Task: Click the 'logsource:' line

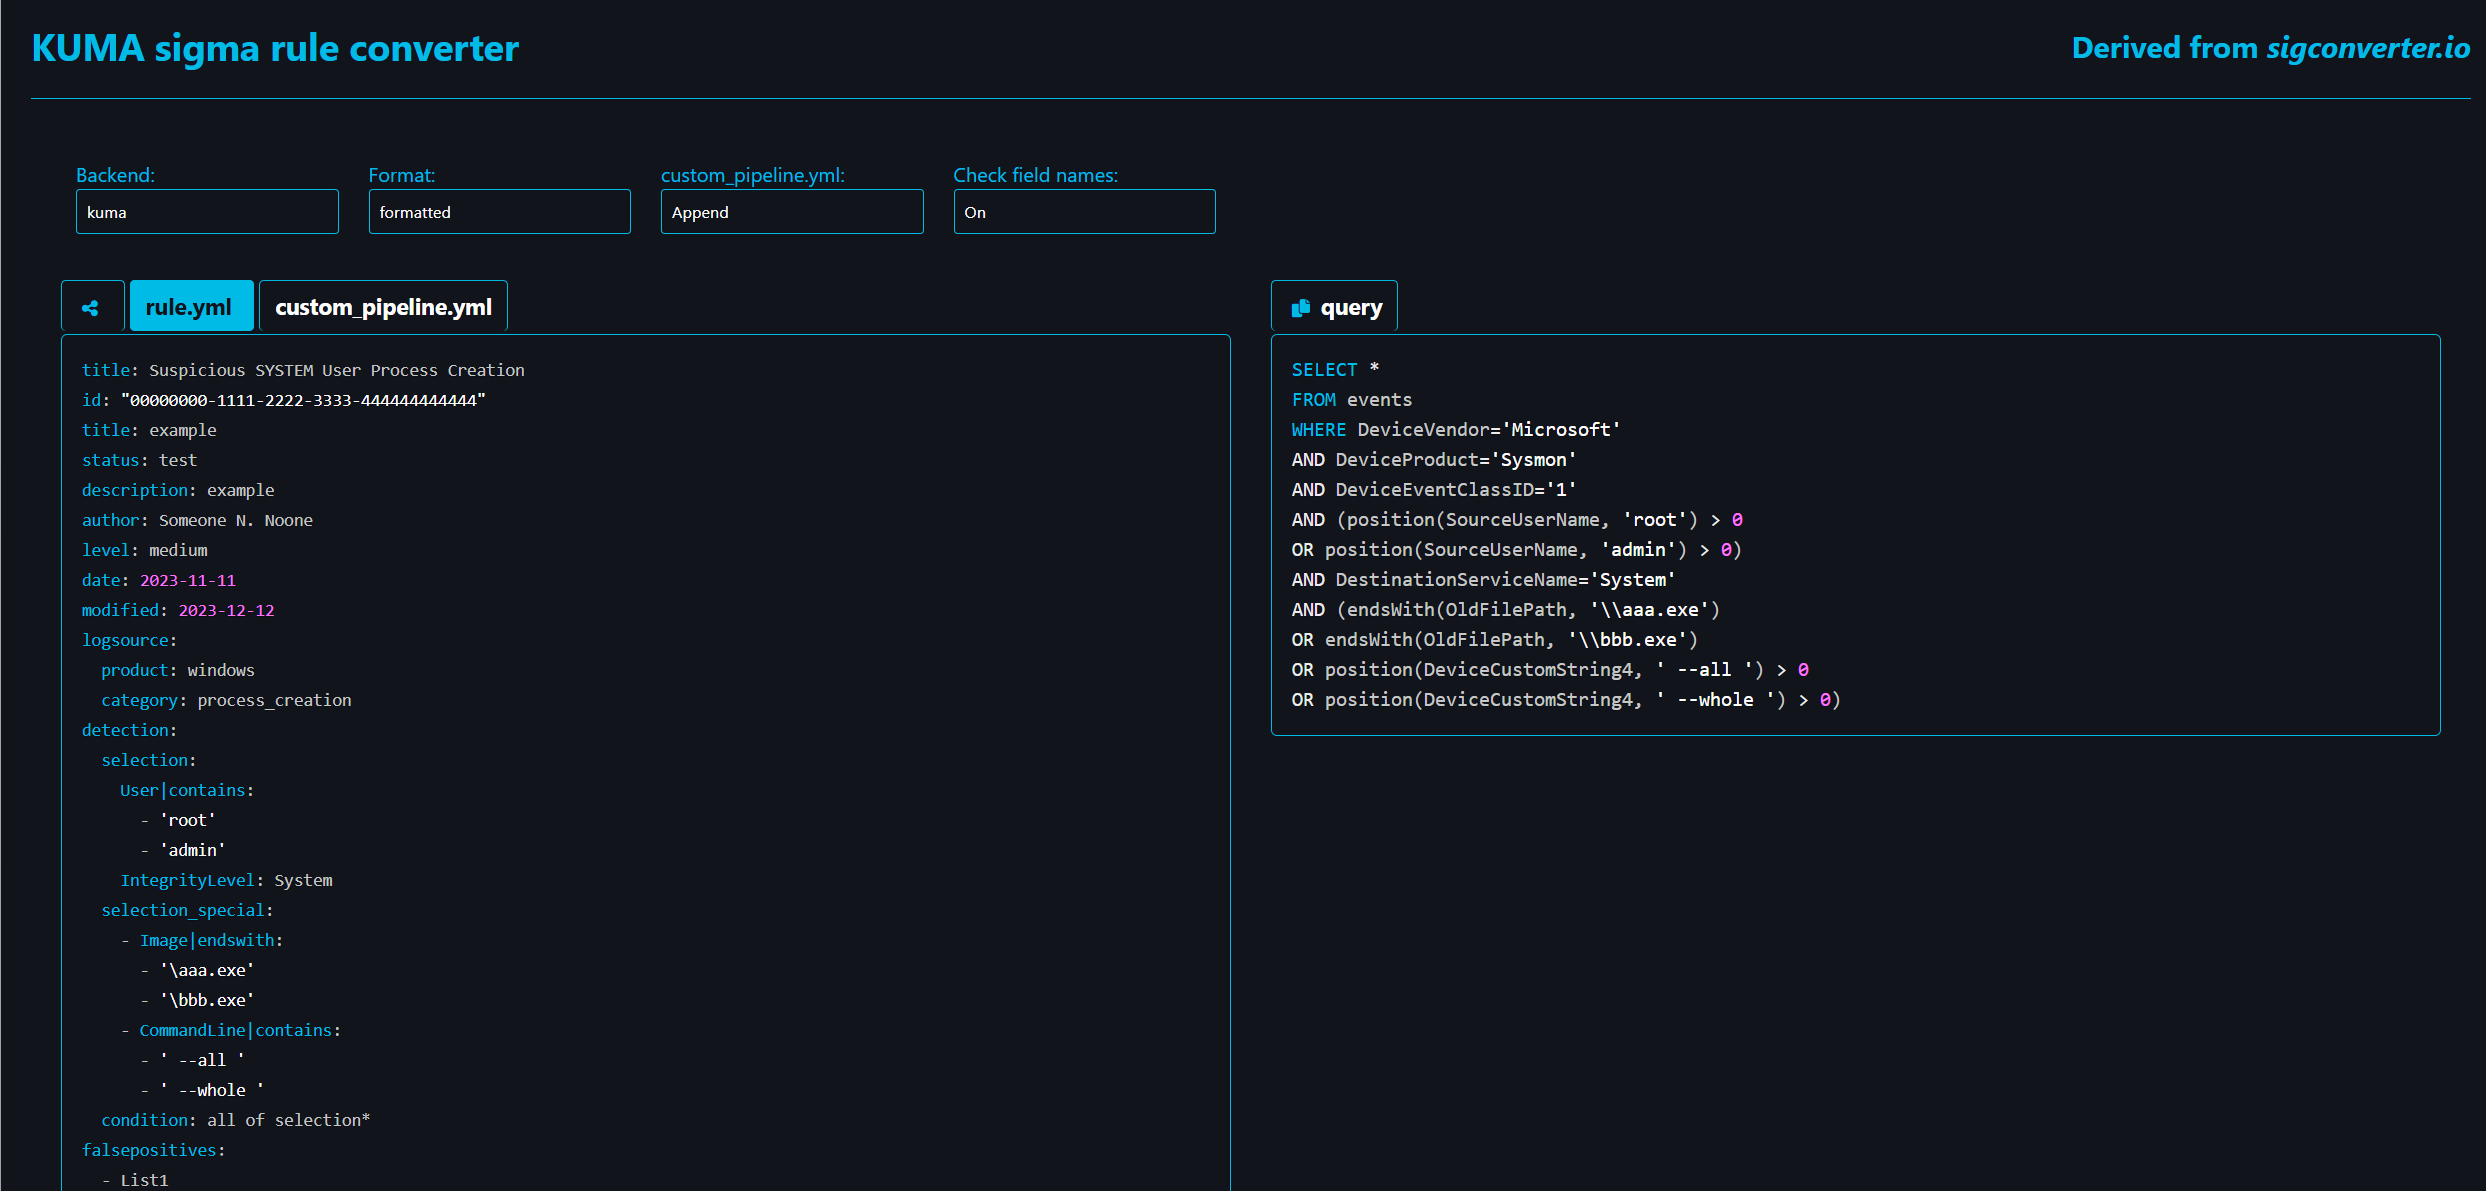Action: point(129,640)
